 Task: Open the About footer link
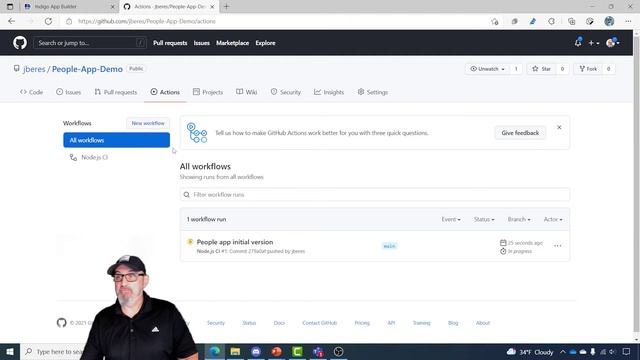click(x=482, y=323)
